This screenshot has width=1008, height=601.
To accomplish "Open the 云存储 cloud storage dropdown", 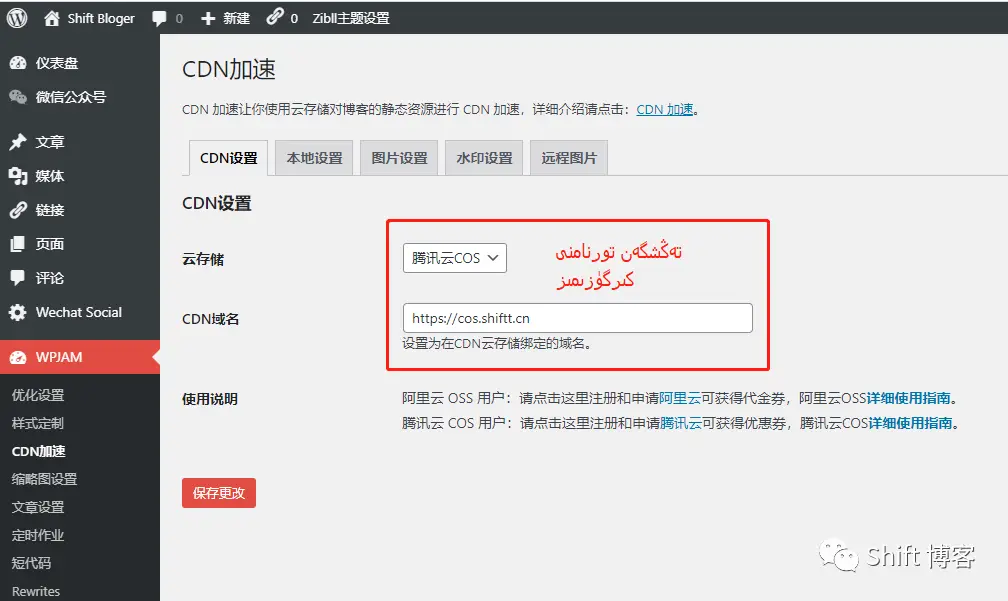I will 455,257.
